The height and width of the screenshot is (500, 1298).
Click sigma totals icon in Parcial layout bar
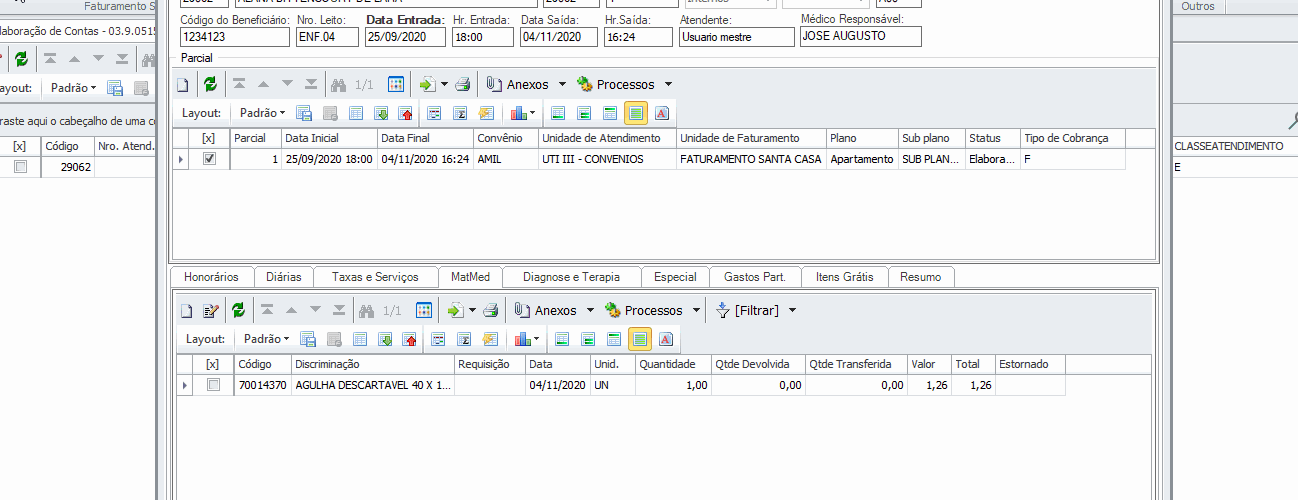coord(460,113)
